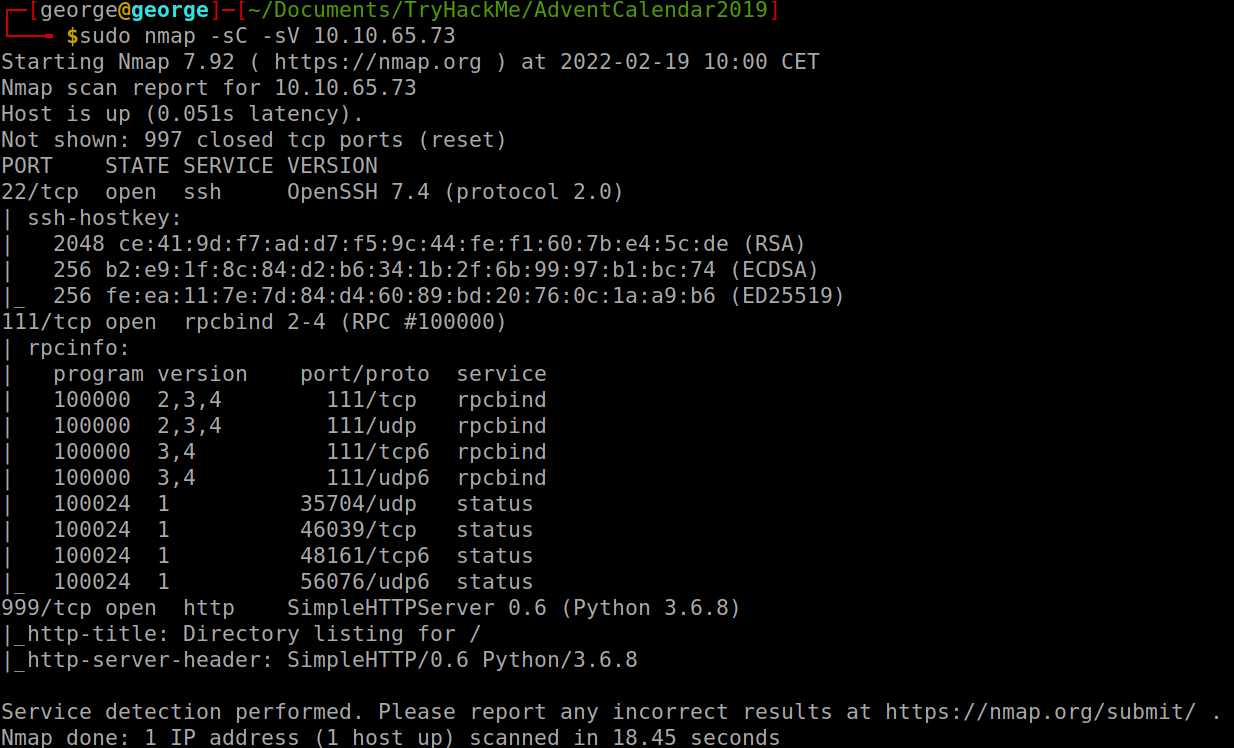Click the RSA host key fingerprint line
This screenshot has width=1234, height=748.
point(430,244)
